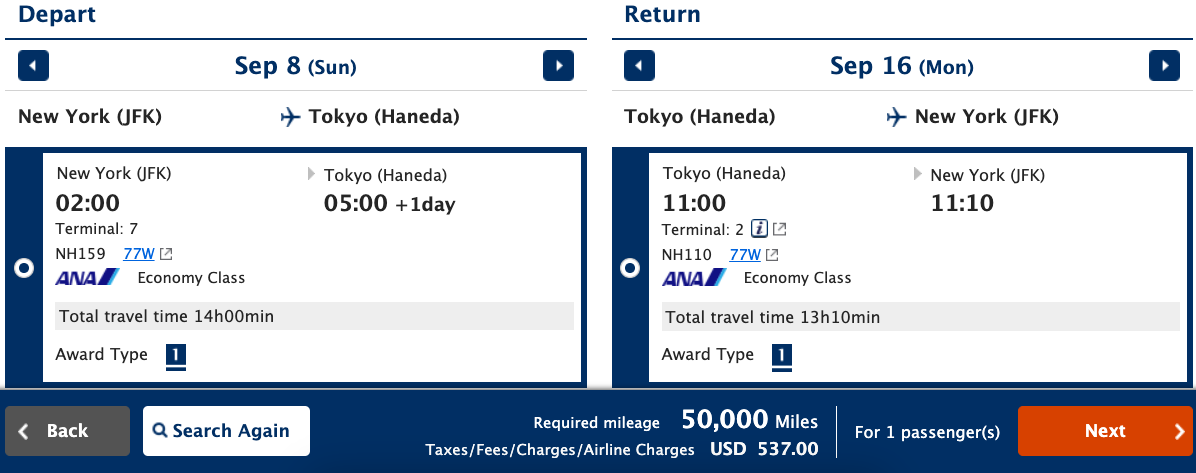This screenshot has width=1196, height=473.
Task: Go to next departure date after Sep 8
Action: (558, 66)
